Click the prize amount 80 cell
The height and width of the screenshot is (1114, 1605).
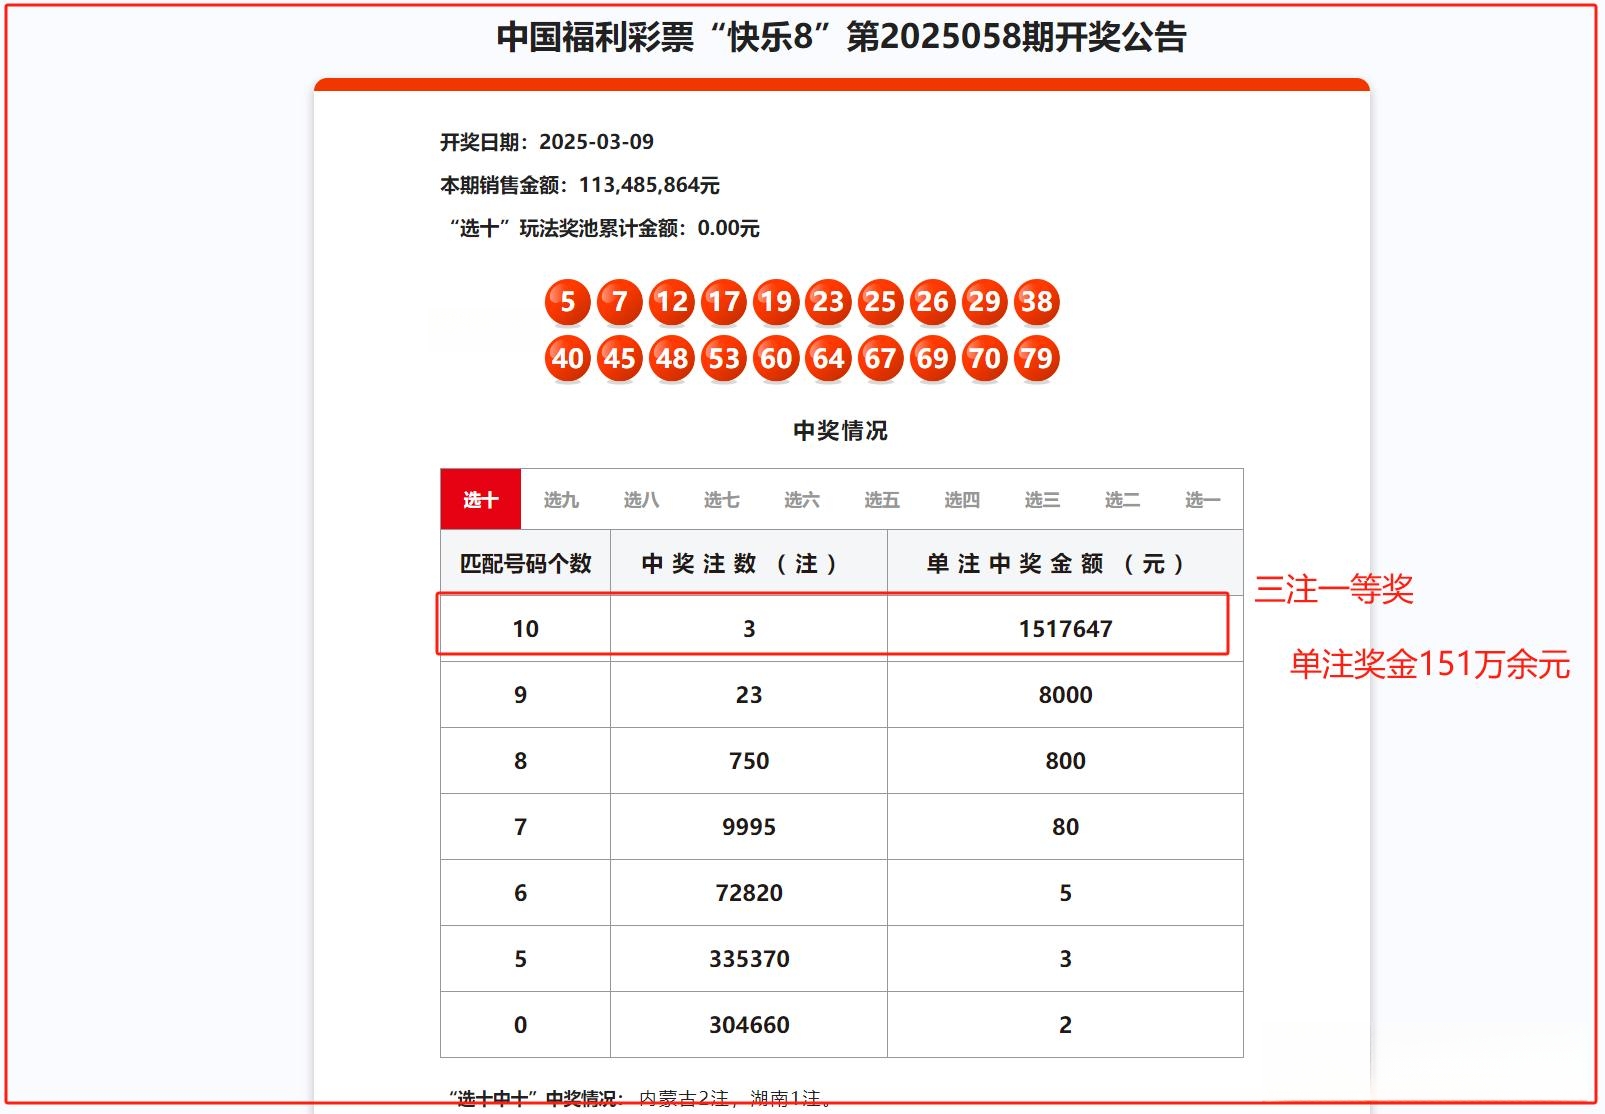pyautogui.click(x=1065, y=827)
